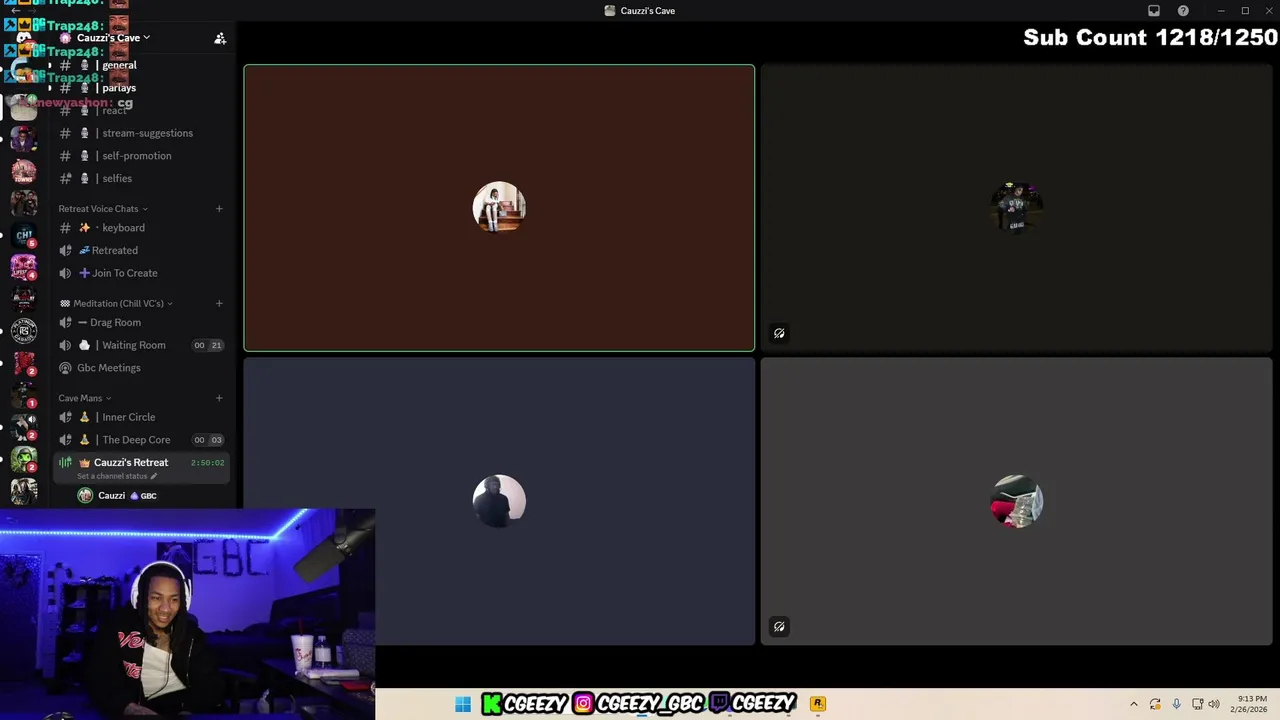Screen dimensions: 1280x720
Task: Show hidden system tray icons
Action: (x=1133, y=704)
